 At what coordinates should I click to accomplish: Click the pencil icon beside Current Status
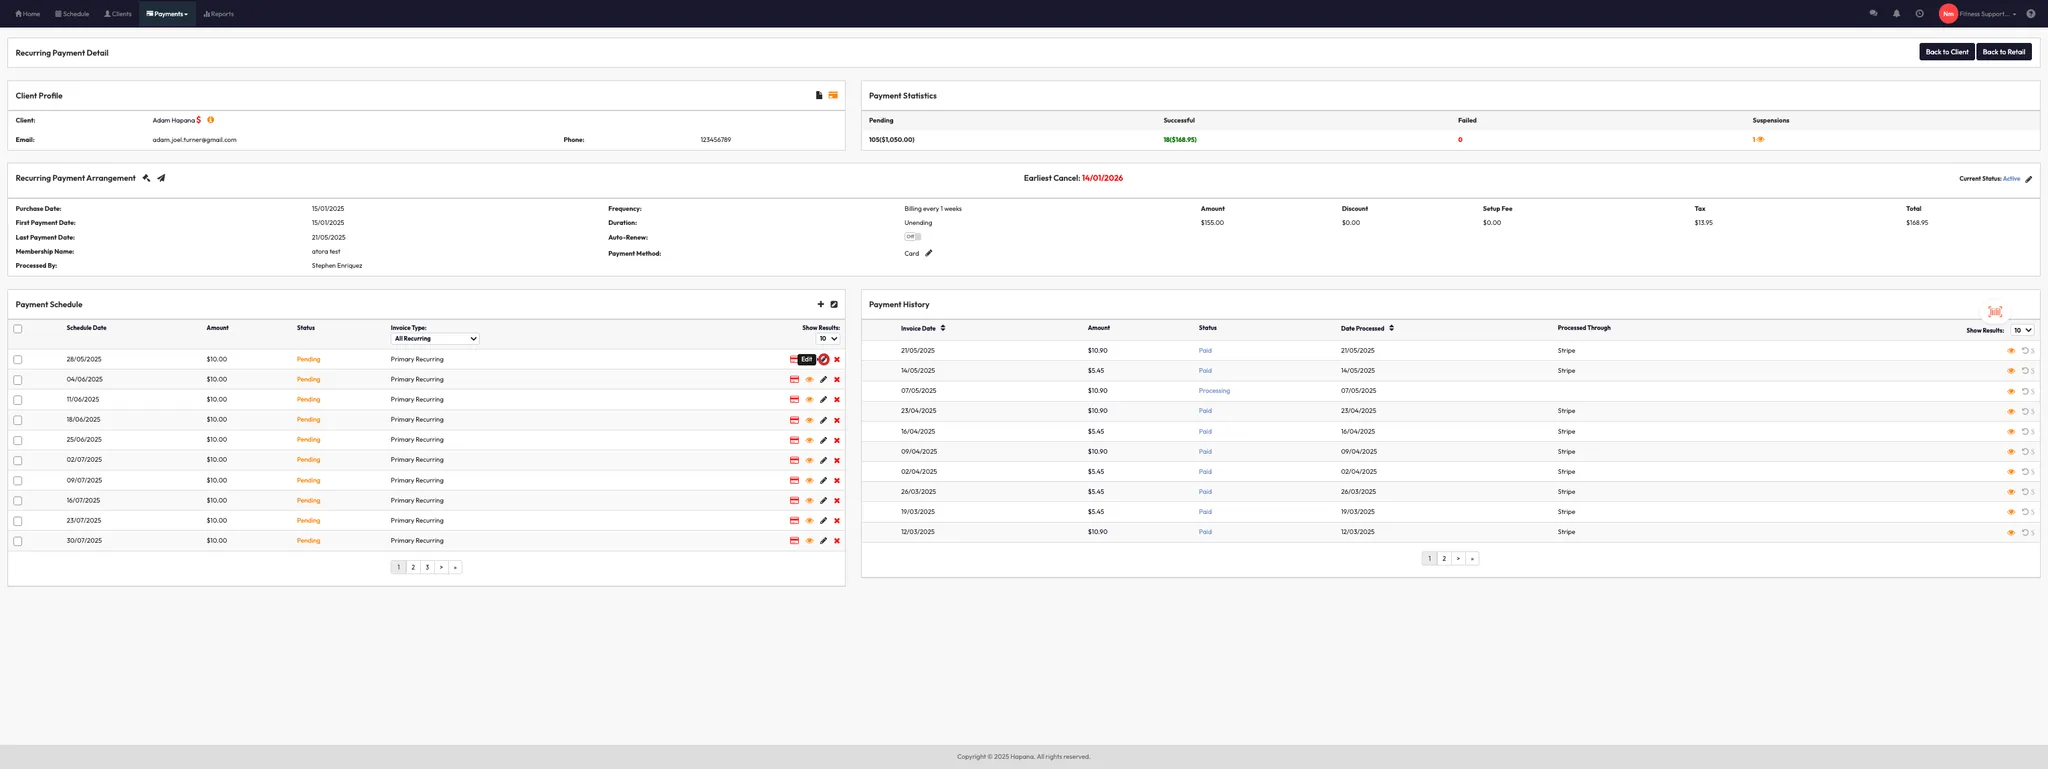tap(2028, 179)
